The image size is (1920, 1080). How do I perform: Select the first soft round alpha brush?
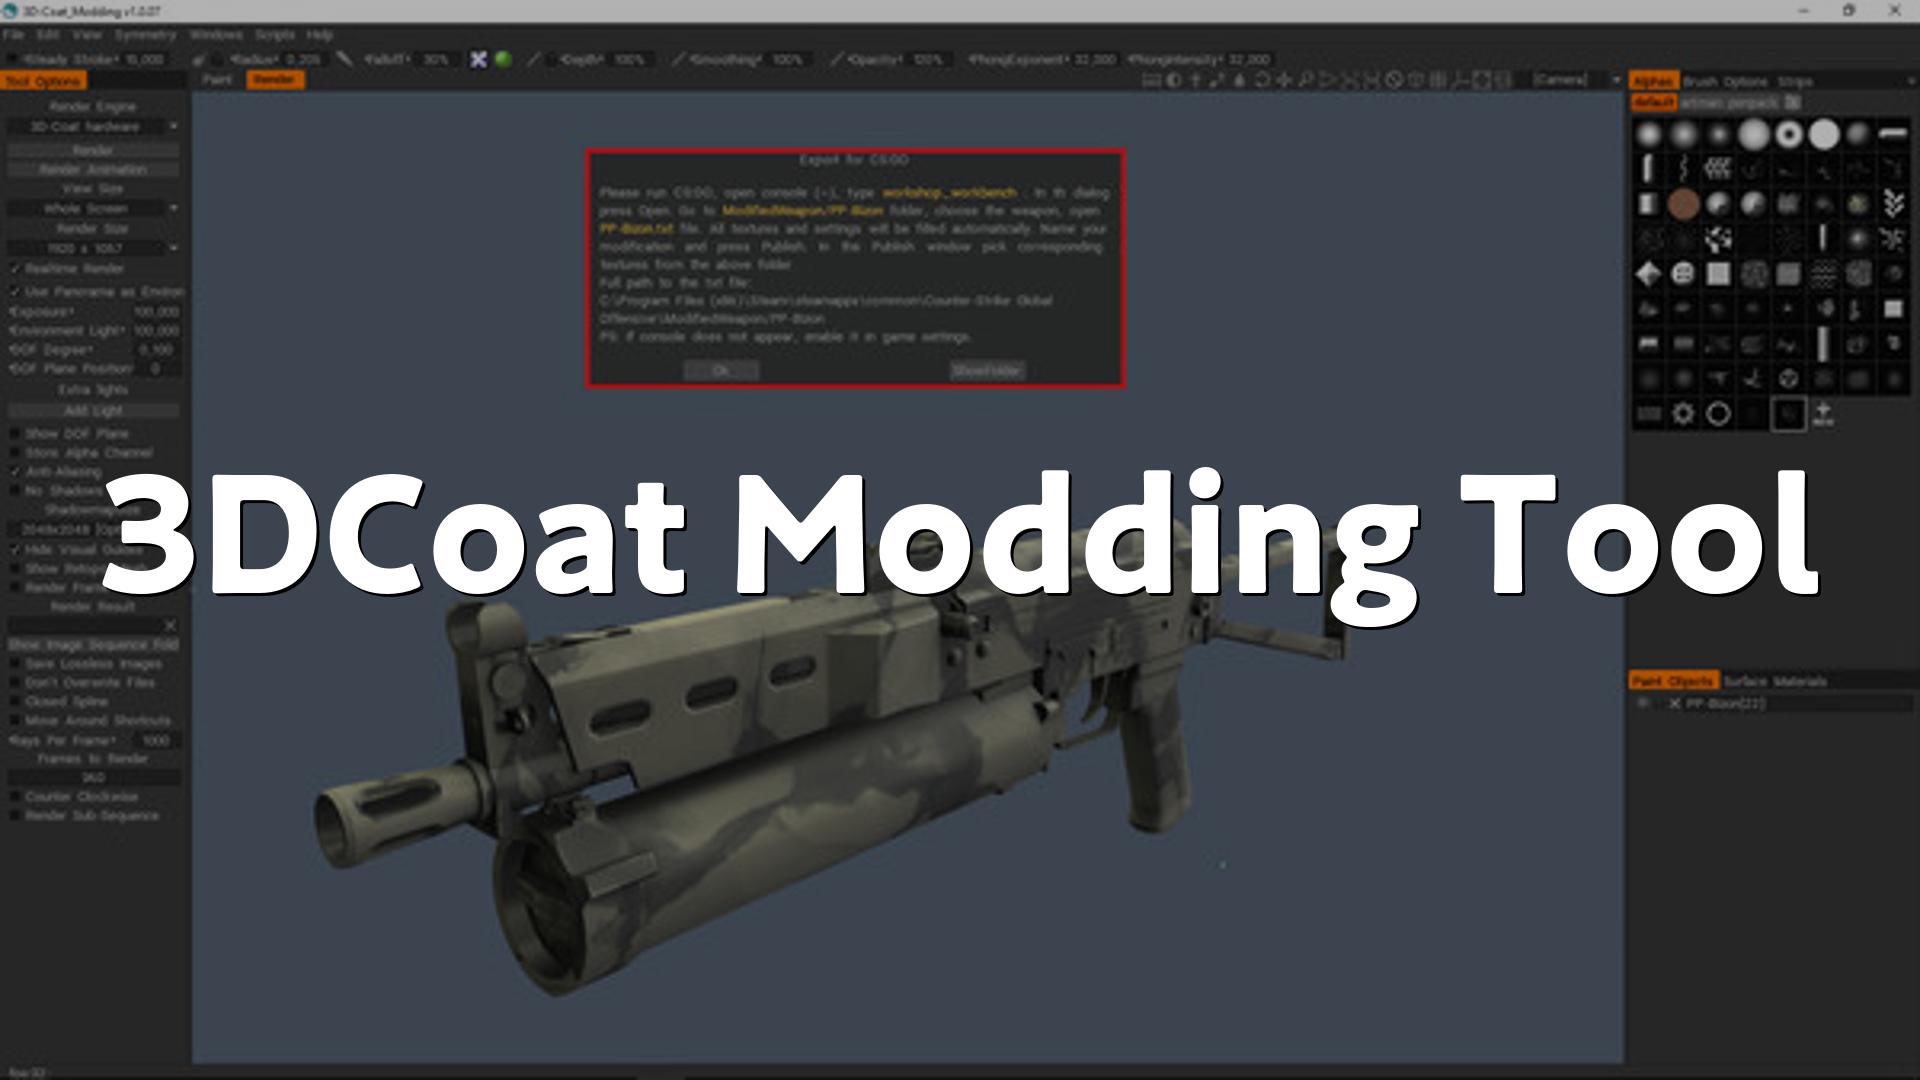click(x=1649, y=134)
